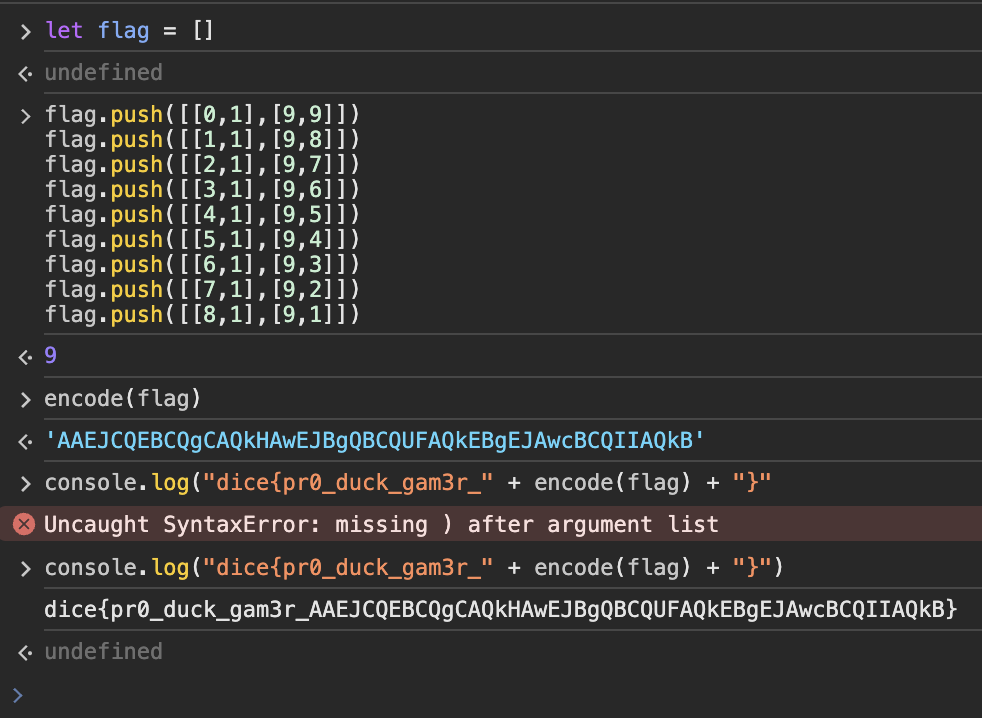The image size is (982, 718).
Task: Click the input chevron beside 'encode(flag)'
Action: (x=25, y=400)
